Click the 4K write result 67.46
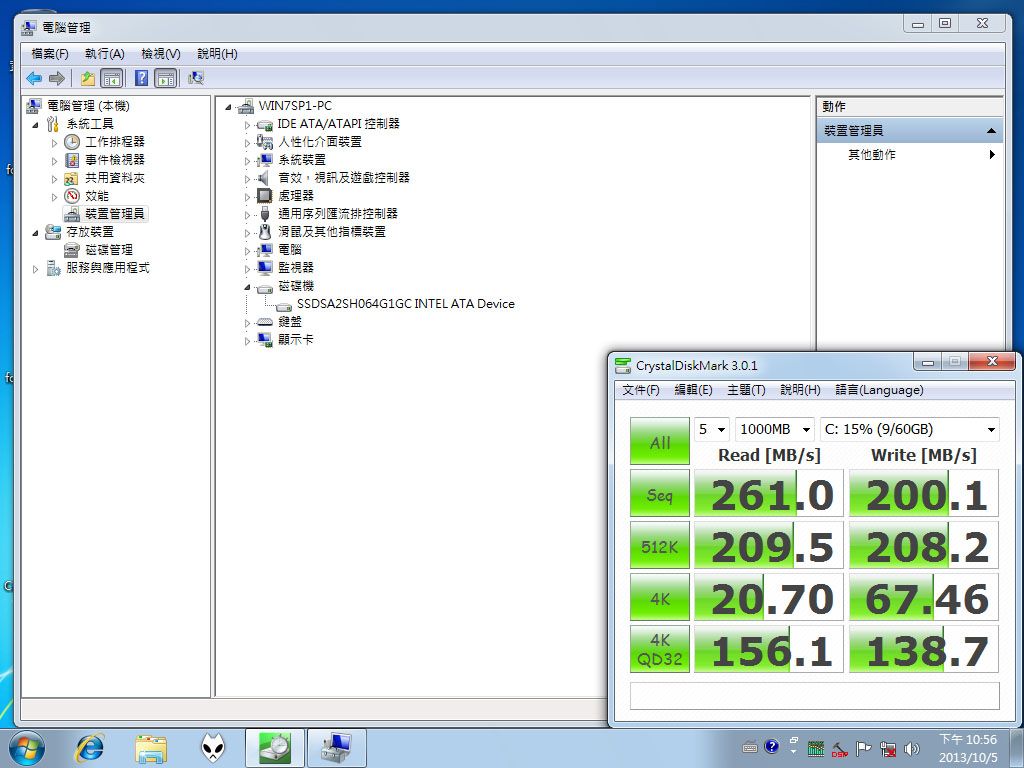This screenshot has width=1024, height=768. [x=923, y=598]
